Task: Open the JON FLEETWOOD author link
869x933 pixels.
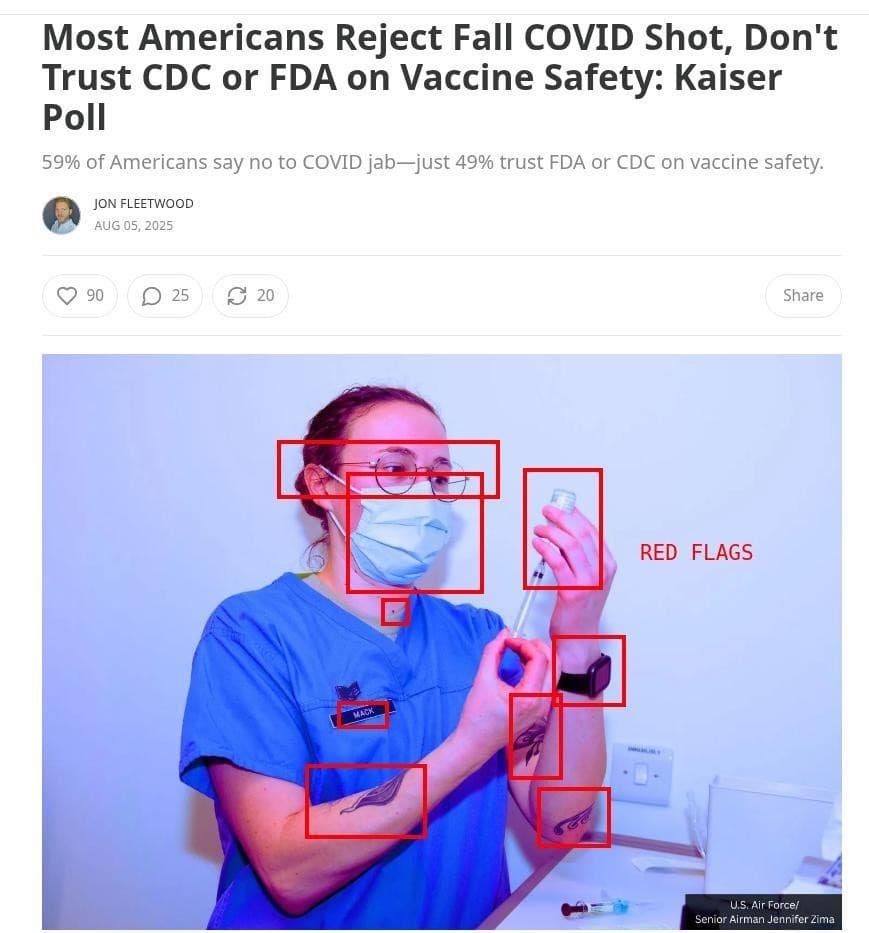Action: (x=143, y=203)
